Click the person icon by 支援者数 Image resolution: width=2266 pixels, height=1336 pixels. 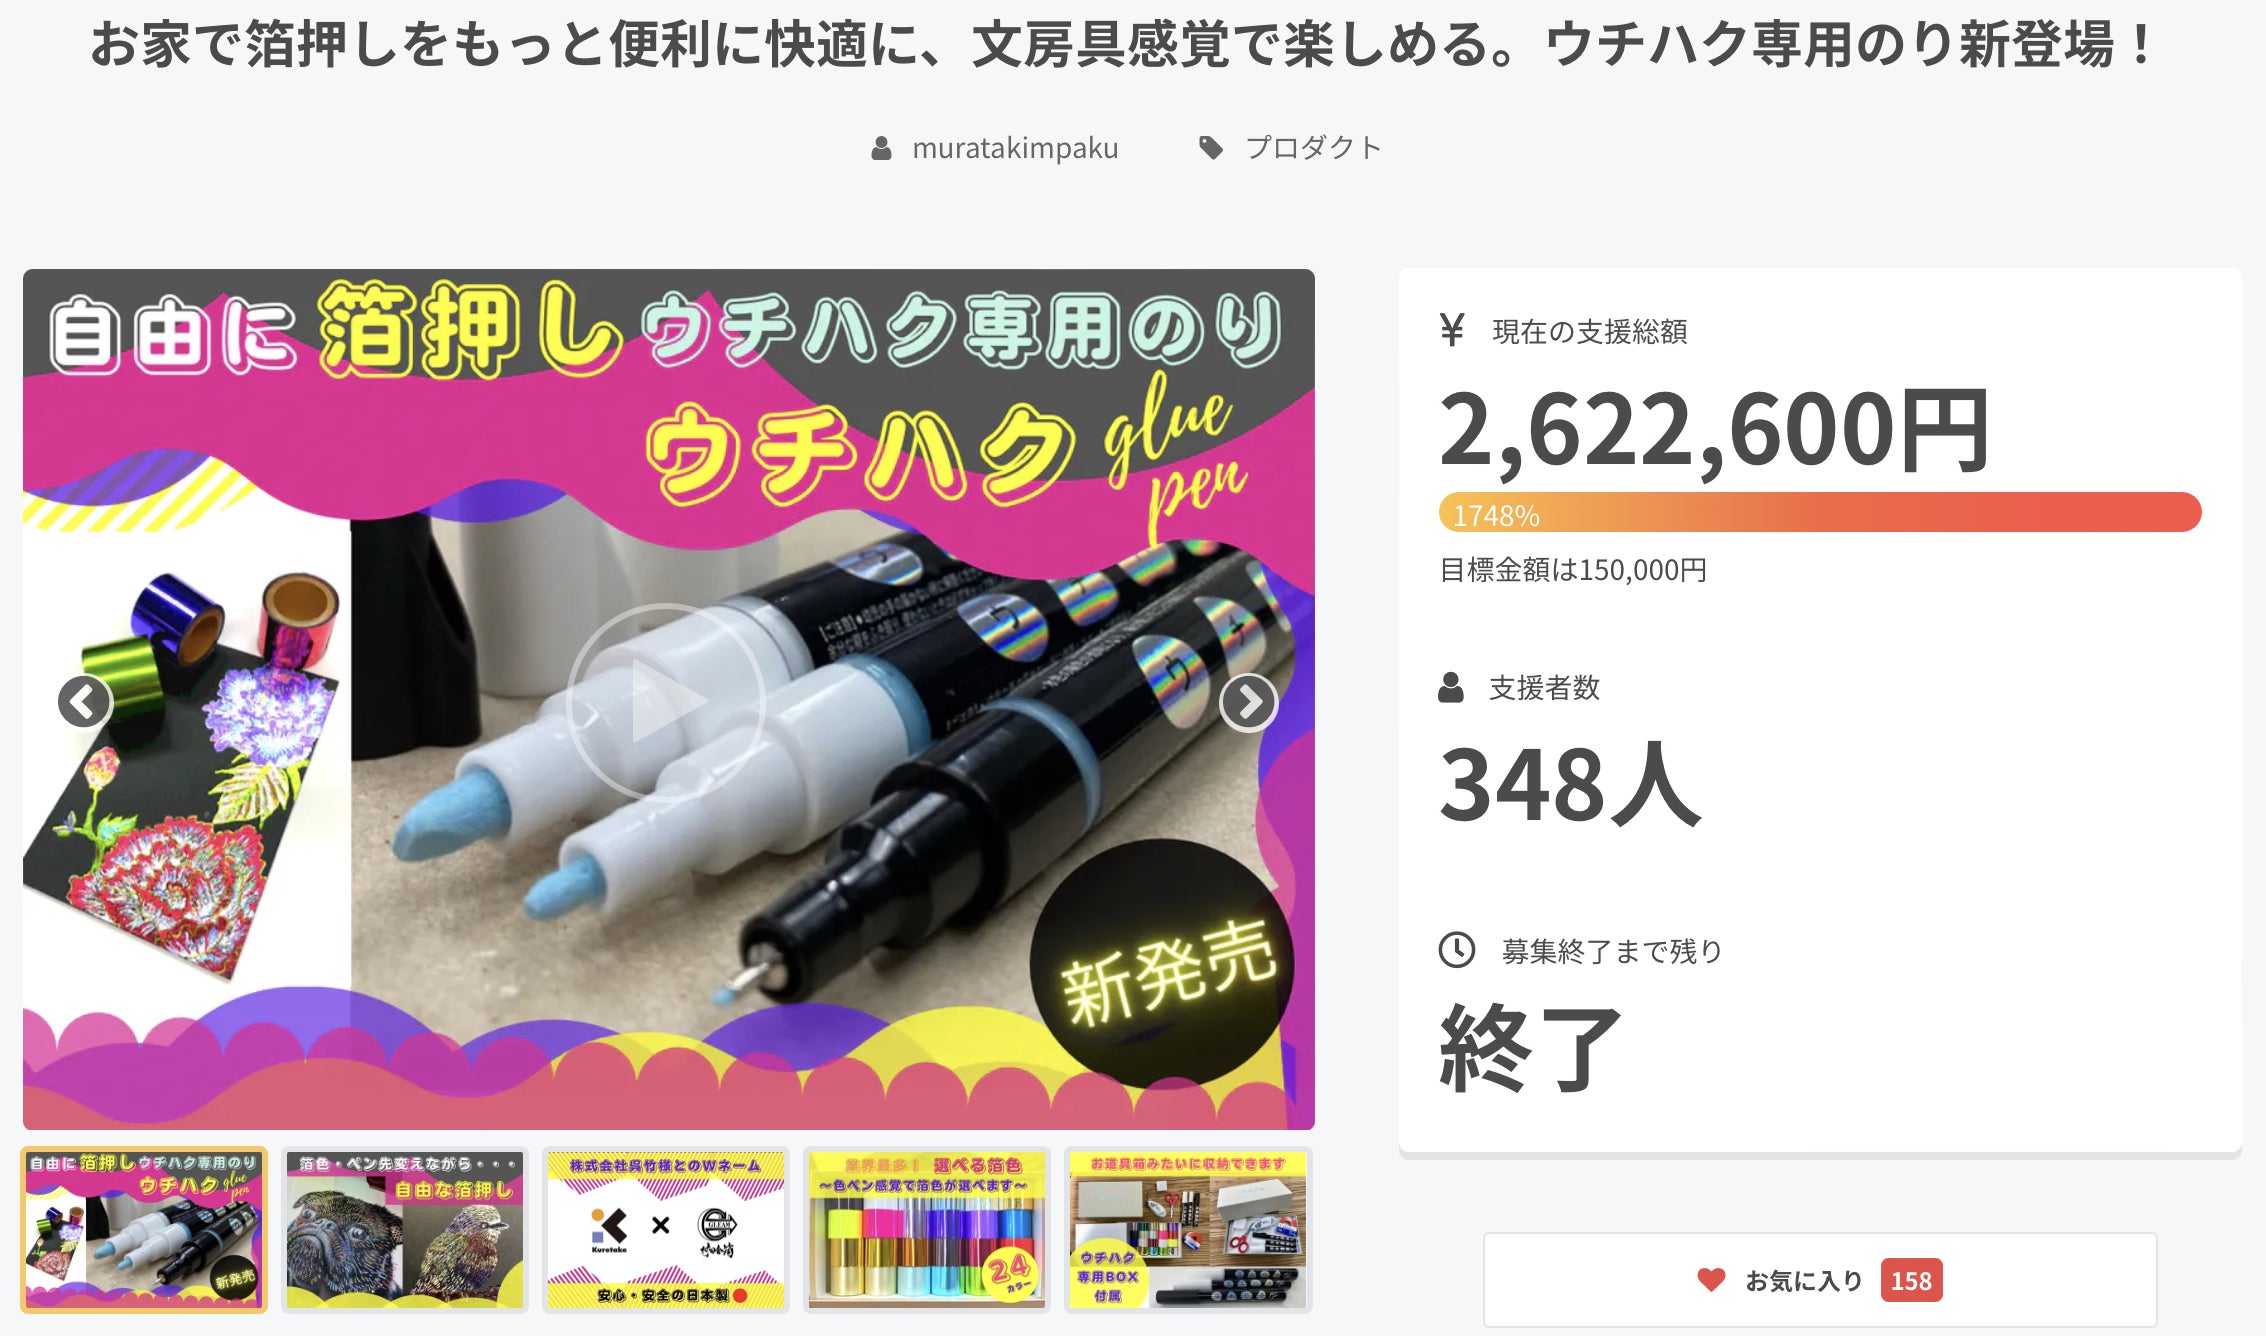1451,688
